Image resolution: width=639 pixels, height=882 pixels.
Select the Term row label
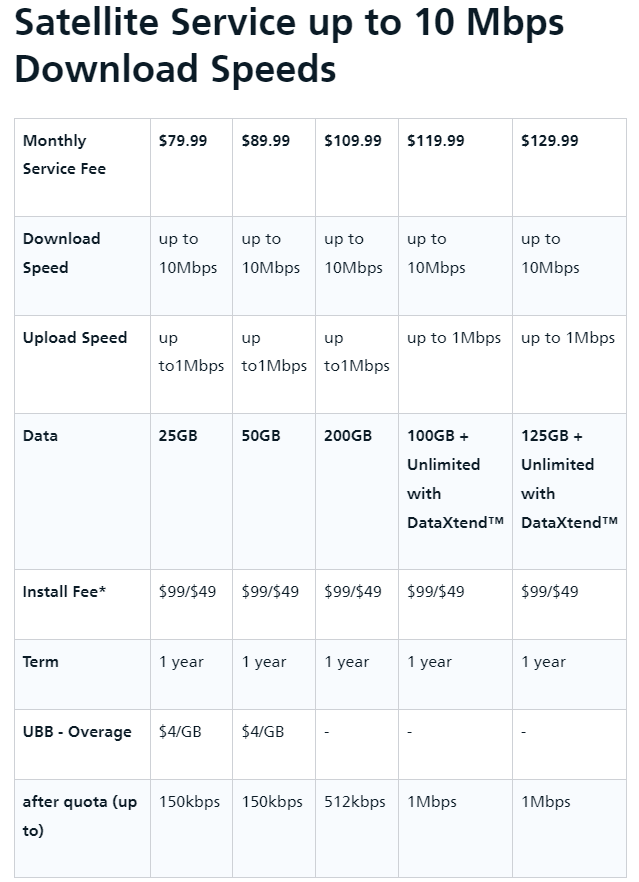pyautogui.click(x=40, y=662)
